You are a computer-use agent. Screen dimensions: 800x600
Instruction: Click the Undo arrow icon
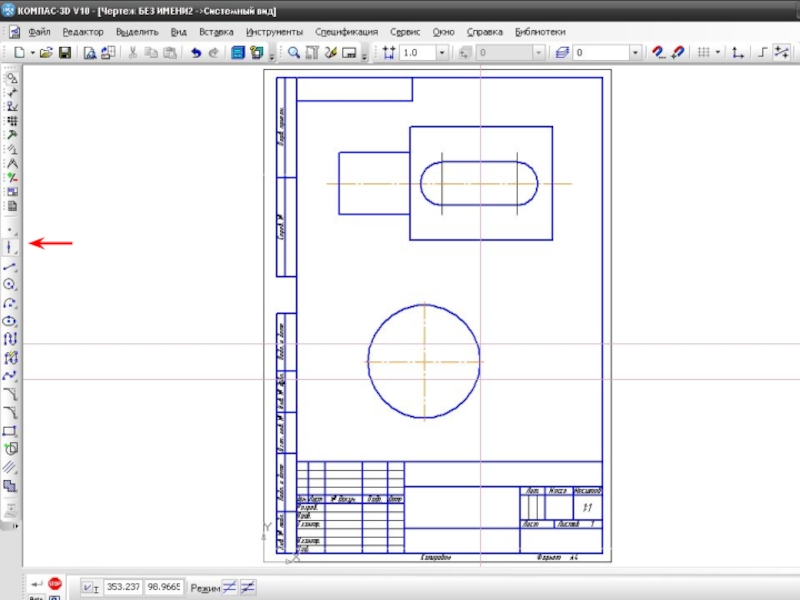(195, 52)
